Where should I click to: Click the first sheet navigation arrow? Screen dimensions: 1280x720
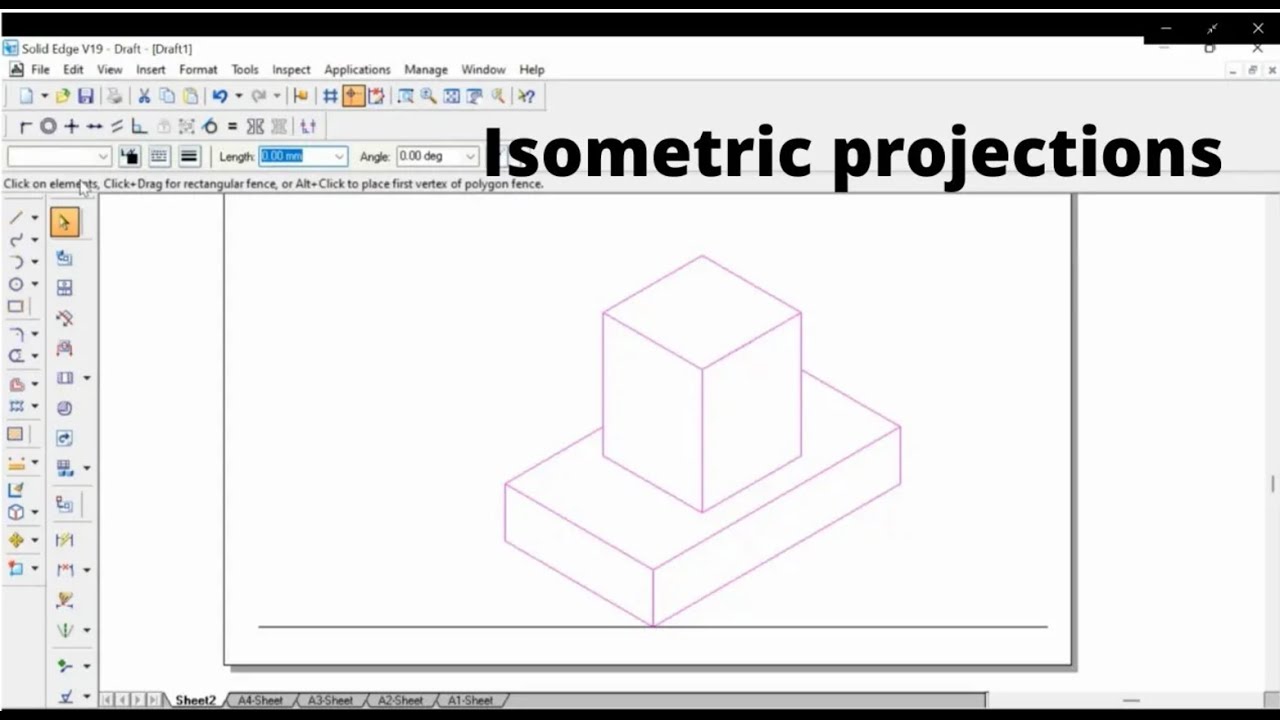[x=107, y=700]
